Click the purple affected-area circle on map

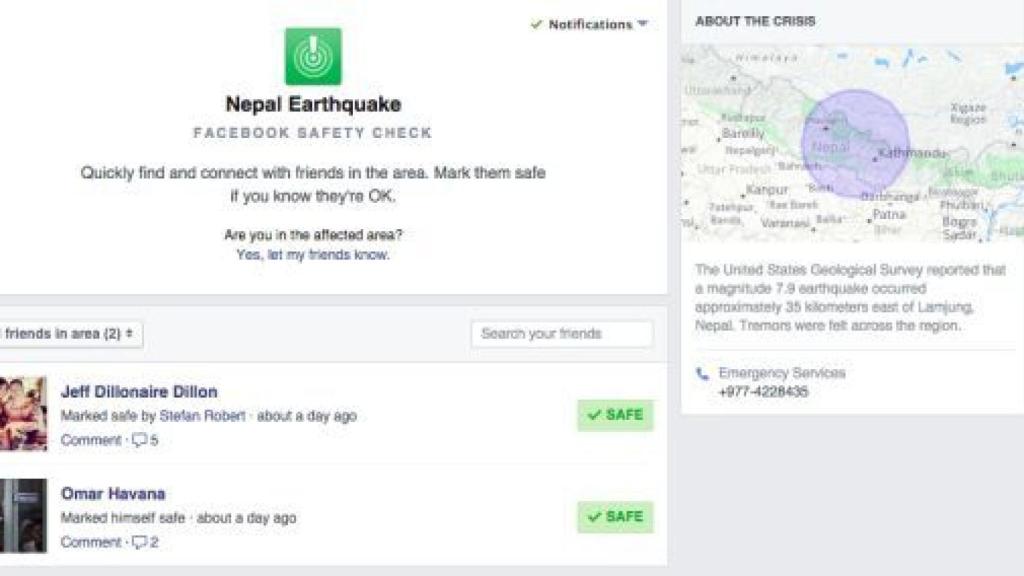(855, 143)
